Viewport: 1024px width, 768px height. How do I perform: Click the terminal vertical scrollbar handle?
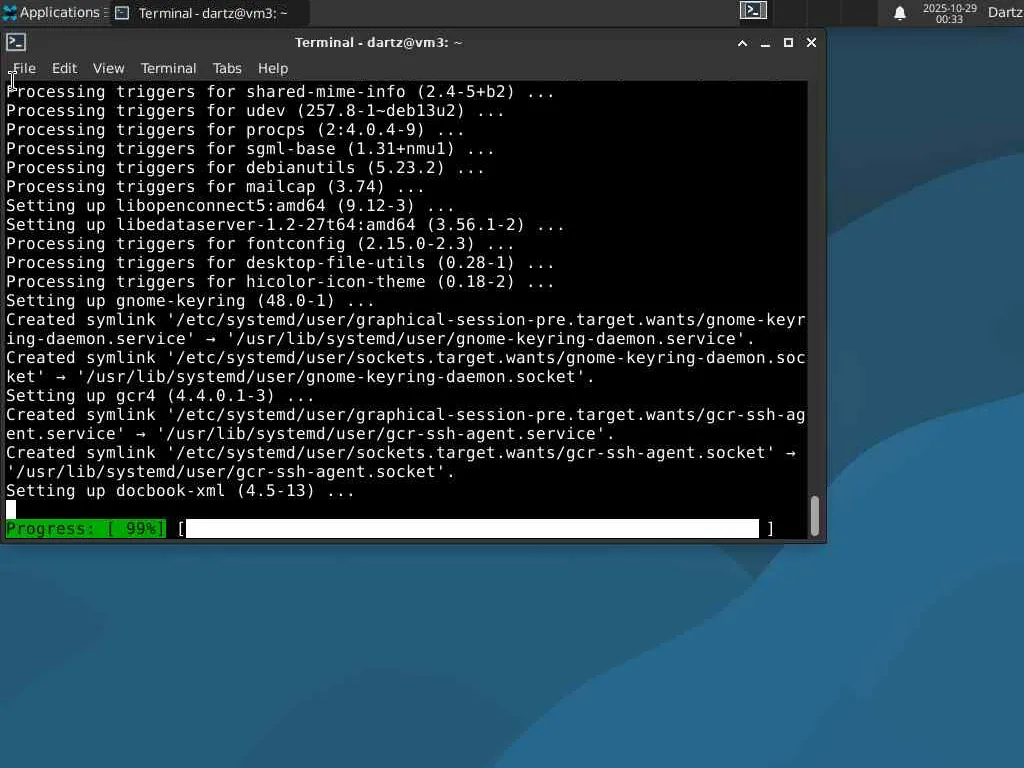(814, 515)
